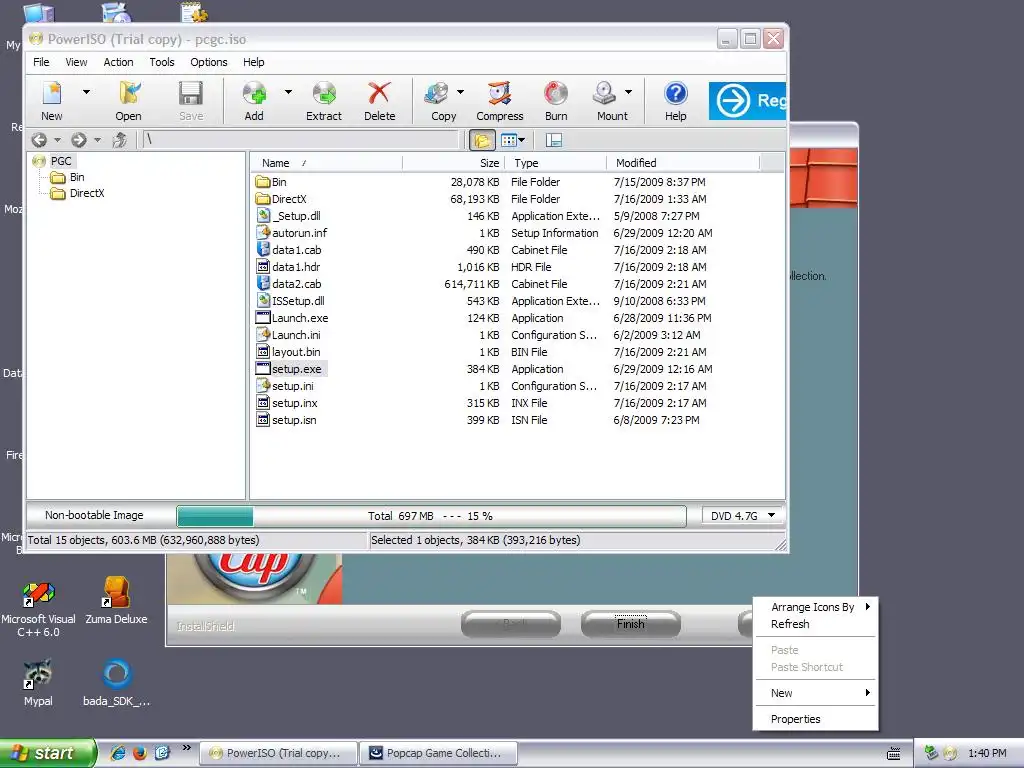
Task: Expand the Copy button dropdown arrow
Action: tap(460, 92)
